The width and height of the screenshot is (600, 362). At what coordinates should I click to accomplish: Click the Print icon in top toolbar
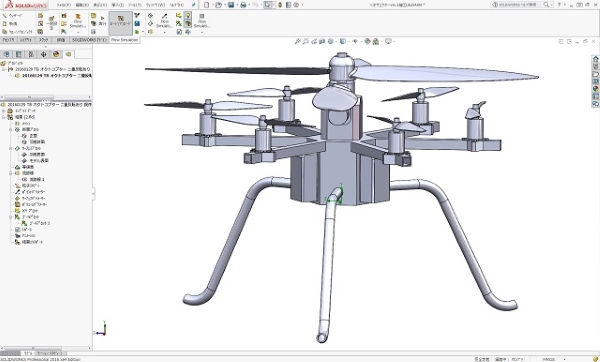[x=243, y=5]
